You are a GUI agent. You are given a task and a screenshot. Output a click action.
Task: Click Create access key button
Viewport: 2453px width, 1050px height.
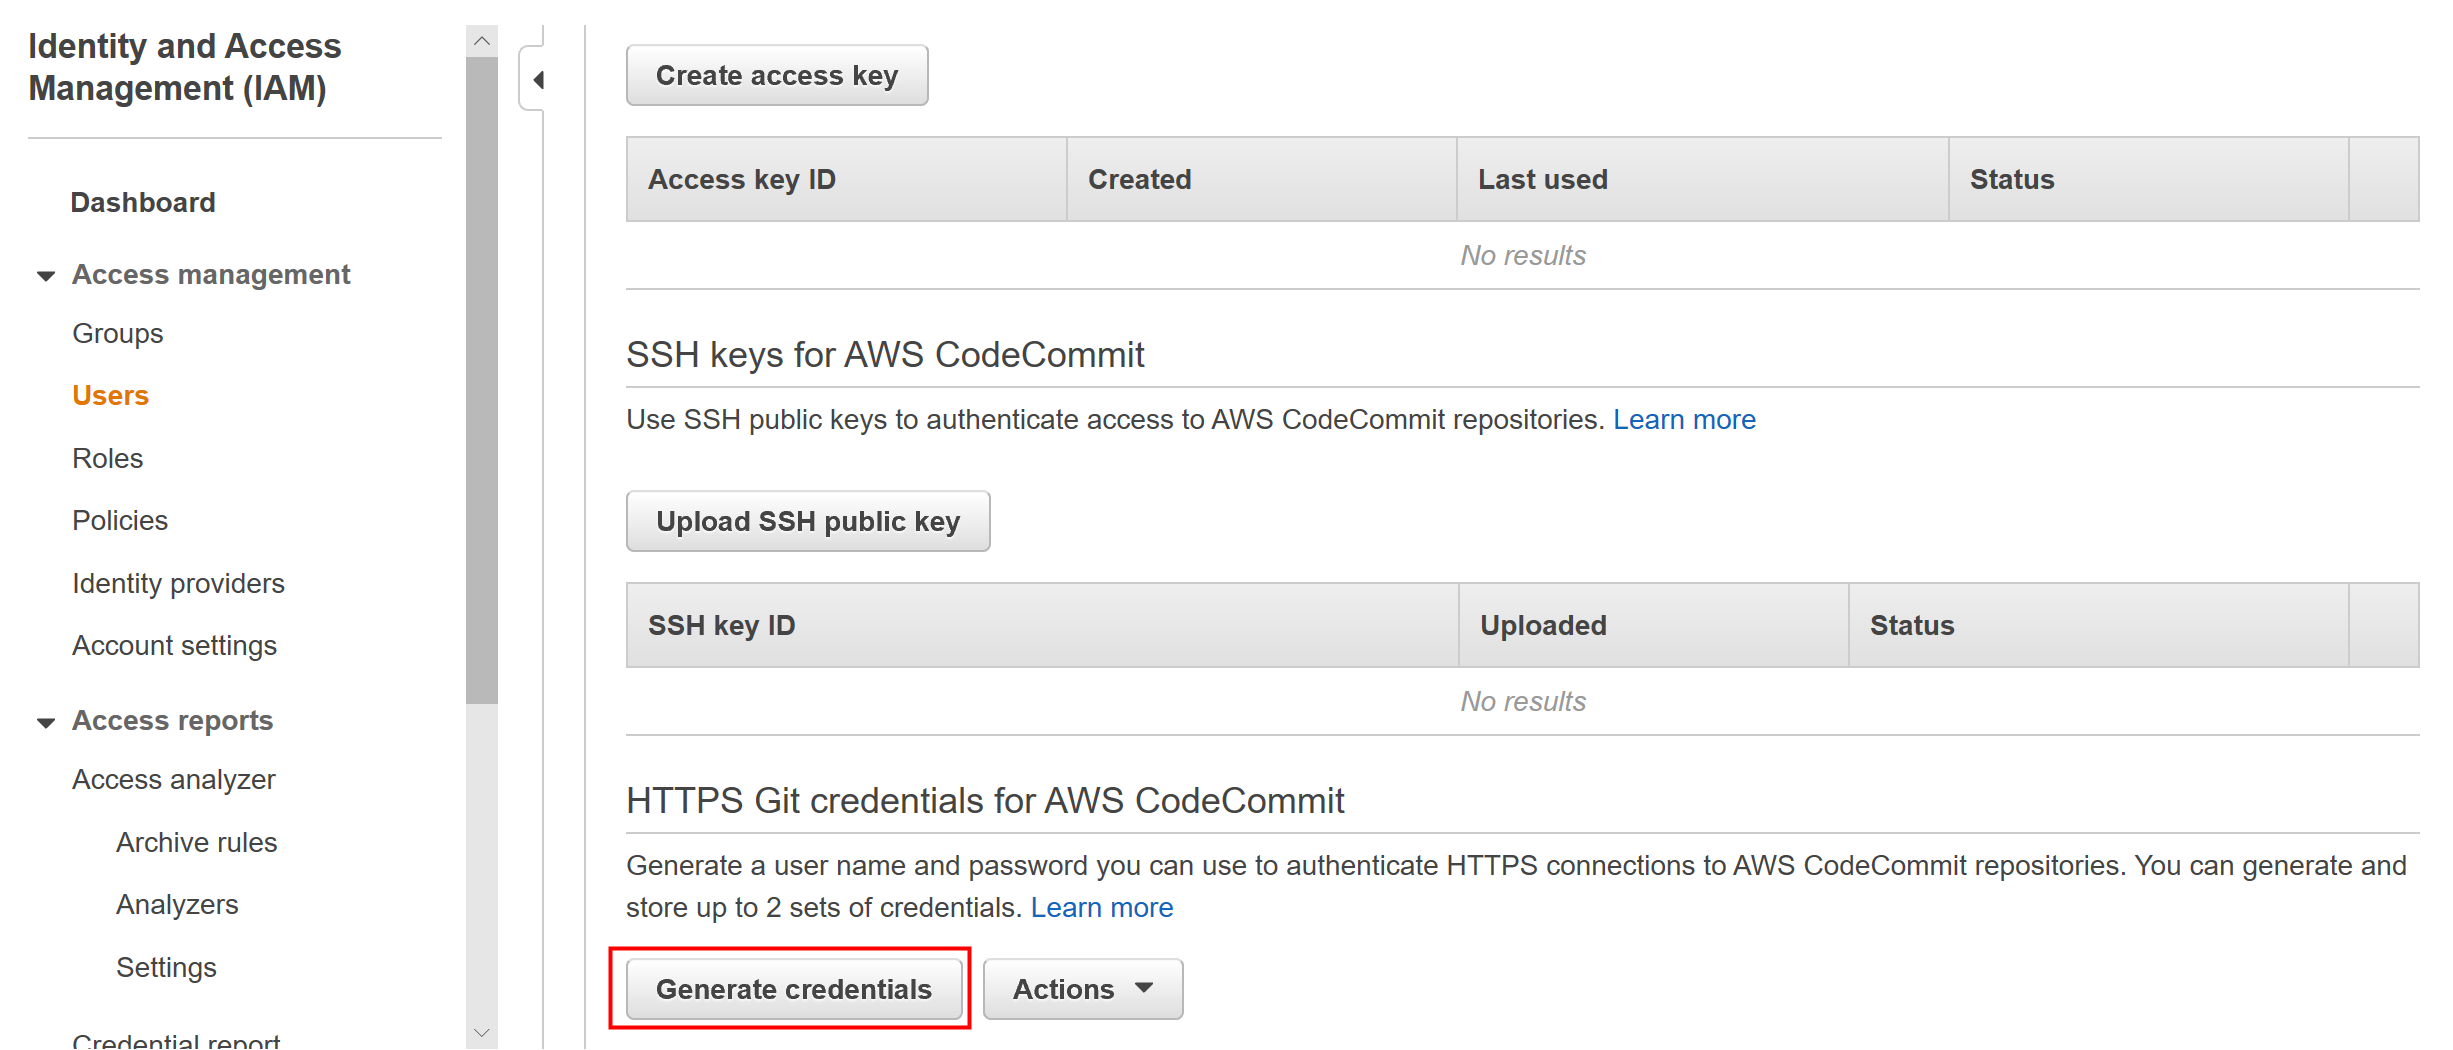tap(776, 76)
